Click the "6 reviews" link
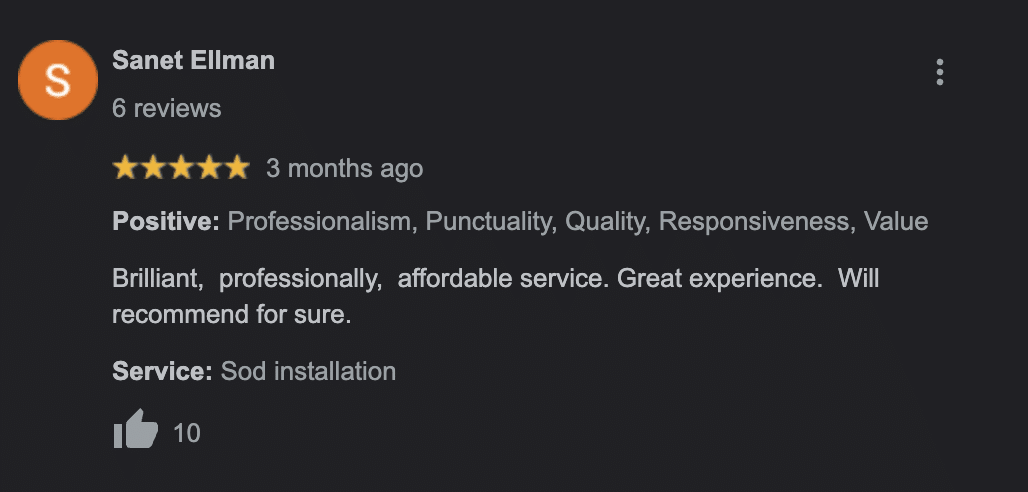Screen dimensions: 1028x492 [166, 108]
